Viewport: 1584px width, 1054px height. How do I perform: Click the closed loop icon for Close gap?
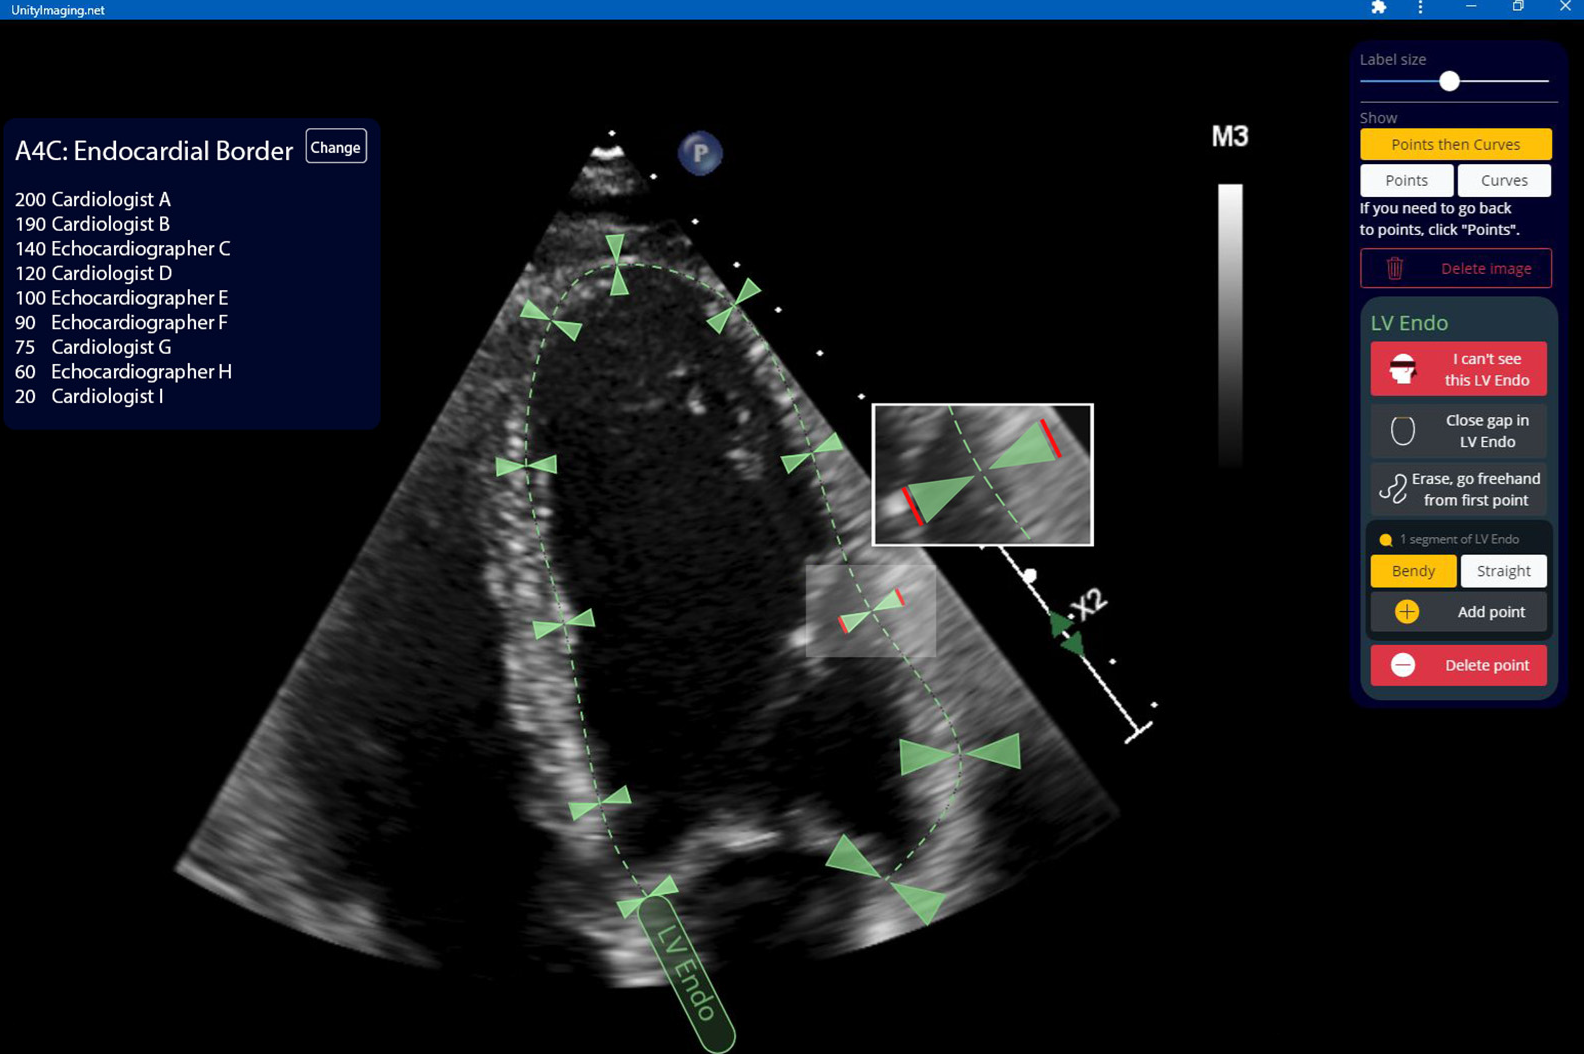pos(1402,431)
